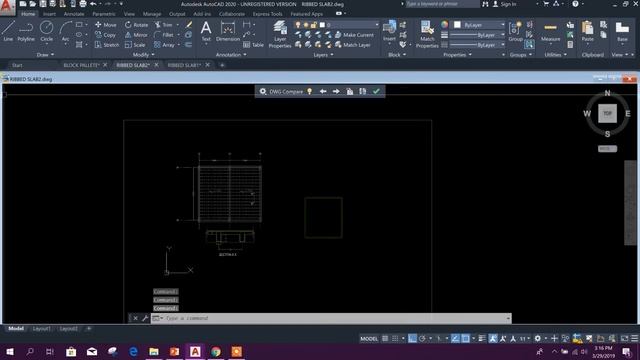Open the Express Tools ribbon tab
The width and height of the screenshot is (640, 360).
tap(267, 14)
